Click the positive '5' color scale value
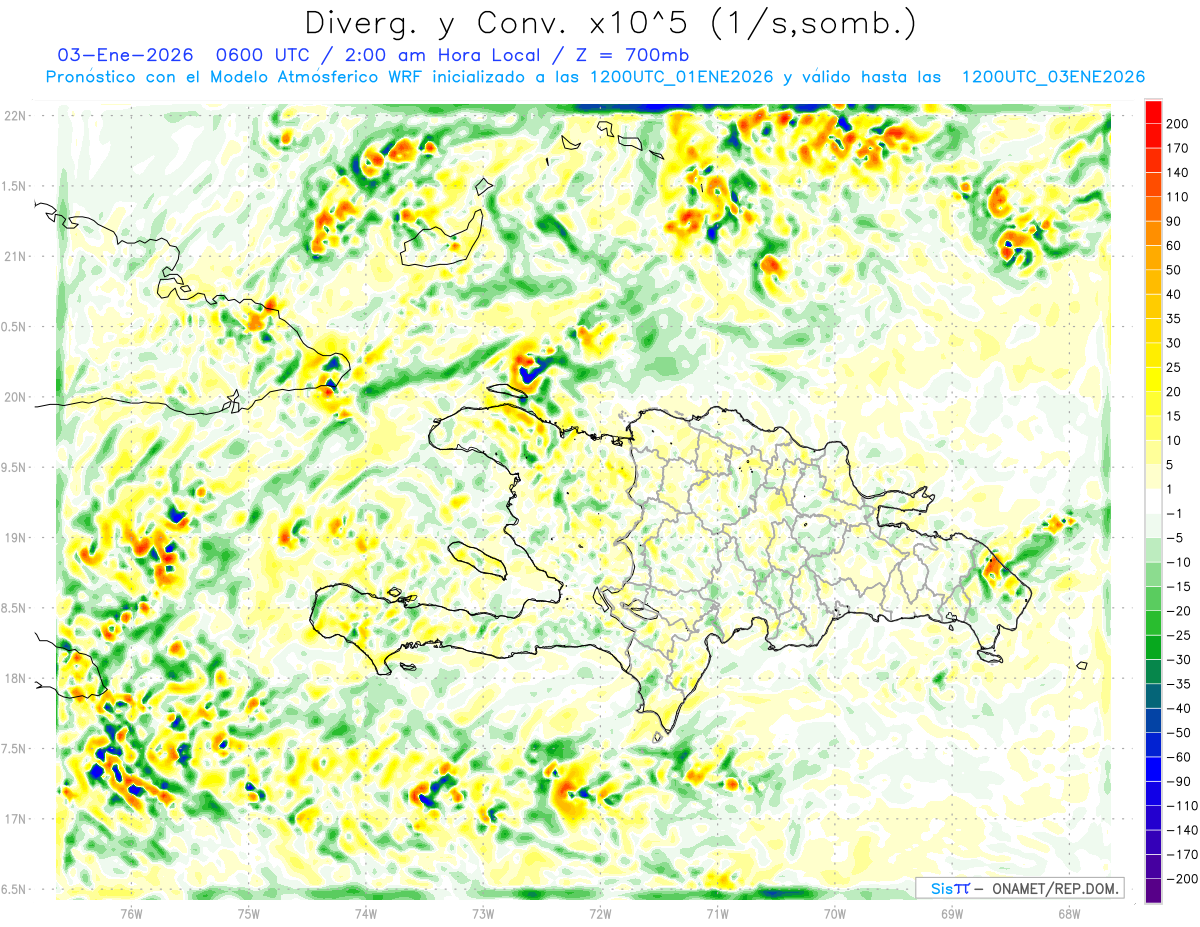The width and height of the screenshot is (1200, 927). point(1171,465)
